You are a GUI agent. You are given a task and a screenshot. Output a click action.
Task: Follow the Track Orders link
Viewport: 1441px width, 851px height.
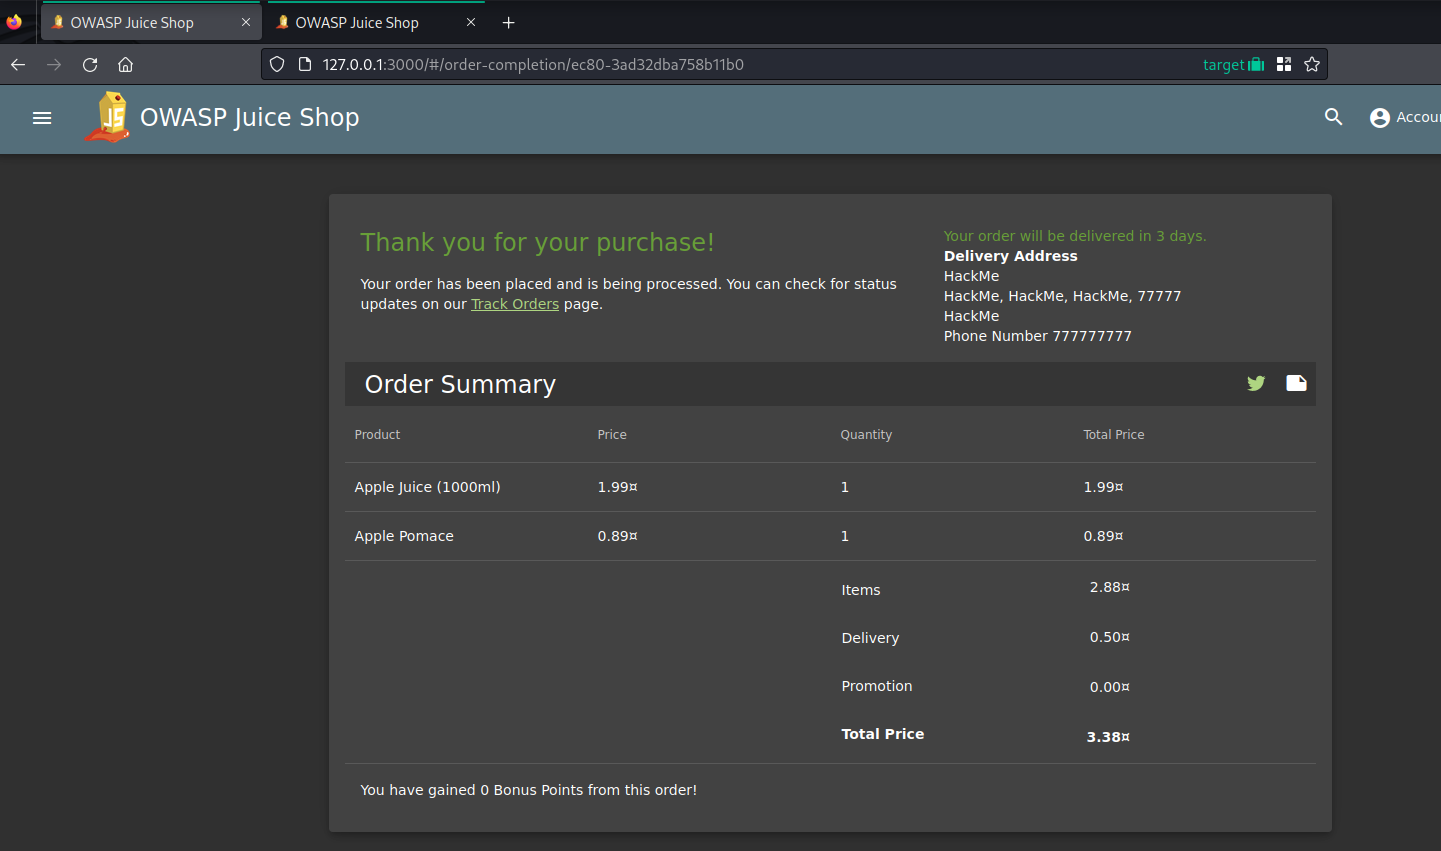514,304
